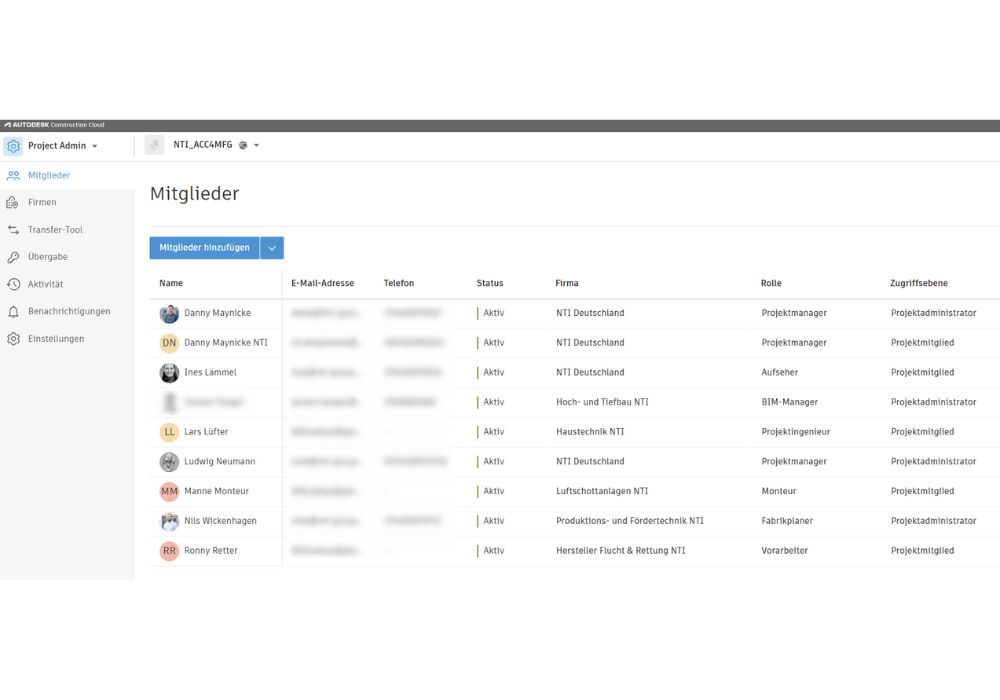
Task: Click the LL avatar for Lars Lüfter
Action: pos(169,432)
